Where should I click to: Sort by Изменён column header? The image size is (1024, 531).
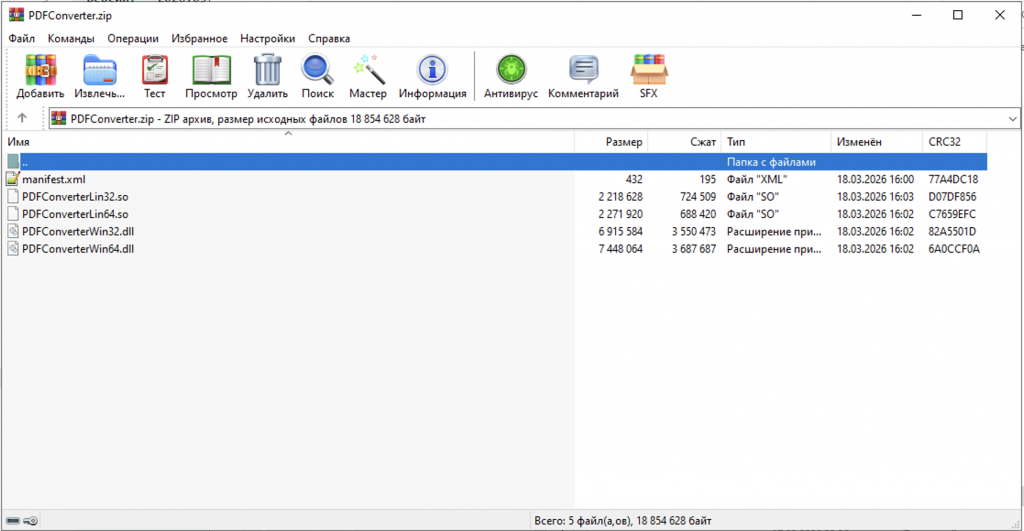(x=876, y=142)
